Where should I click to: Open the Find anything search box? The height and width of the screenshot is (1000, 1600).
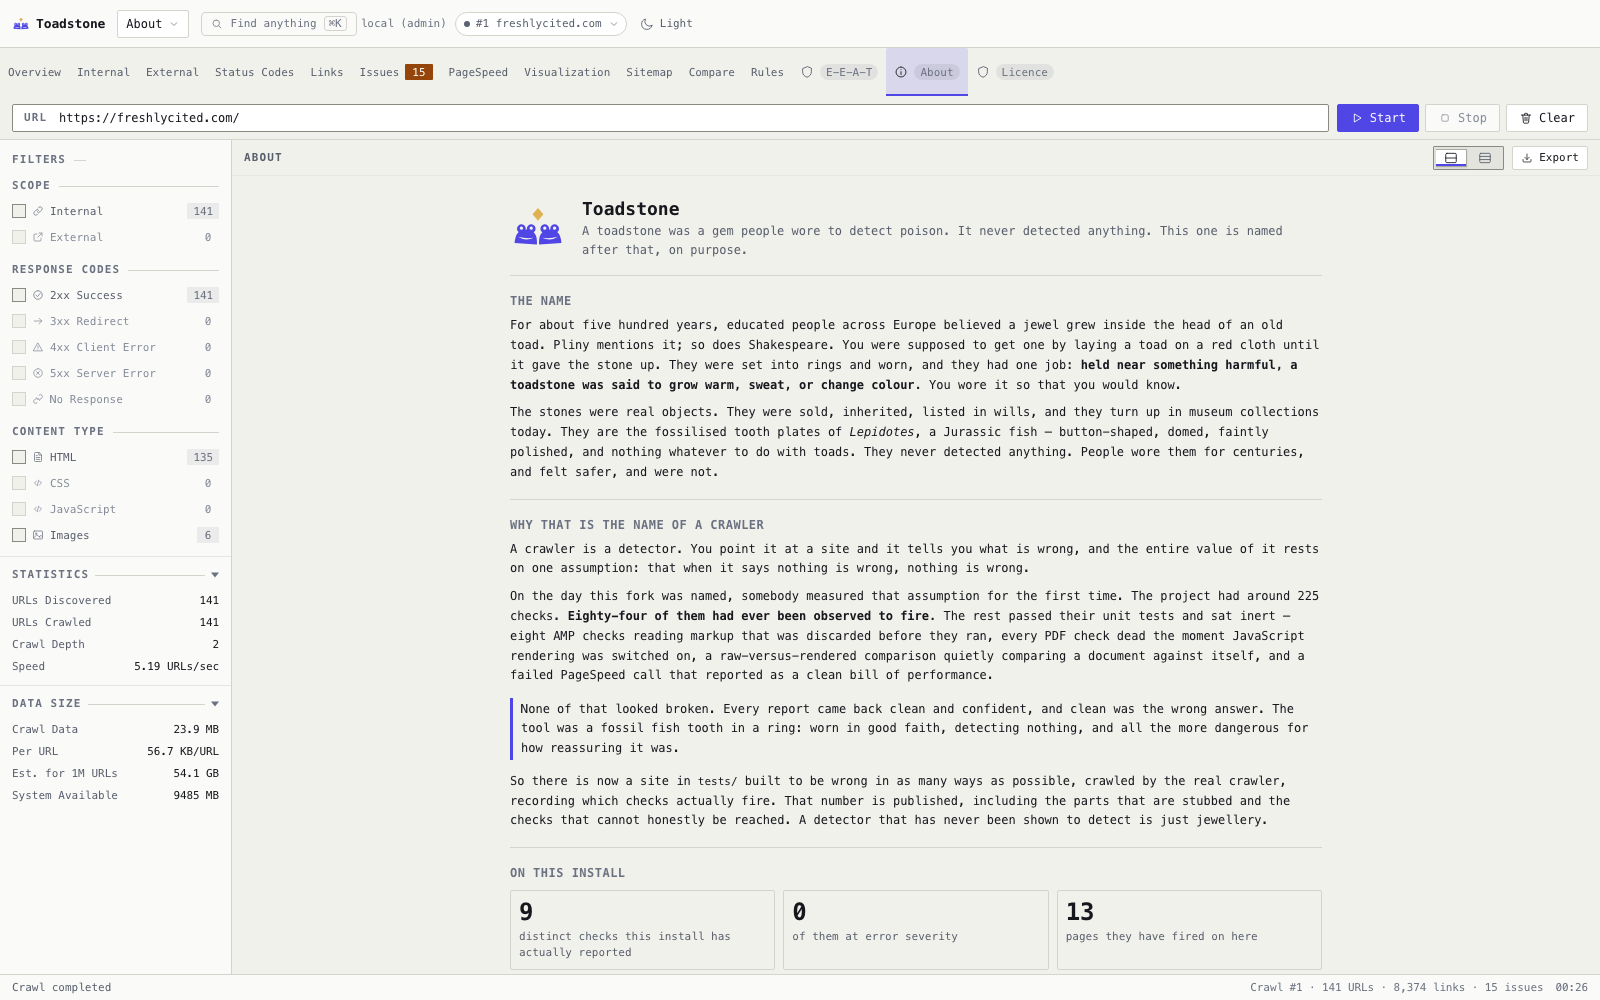coord(279,24)
